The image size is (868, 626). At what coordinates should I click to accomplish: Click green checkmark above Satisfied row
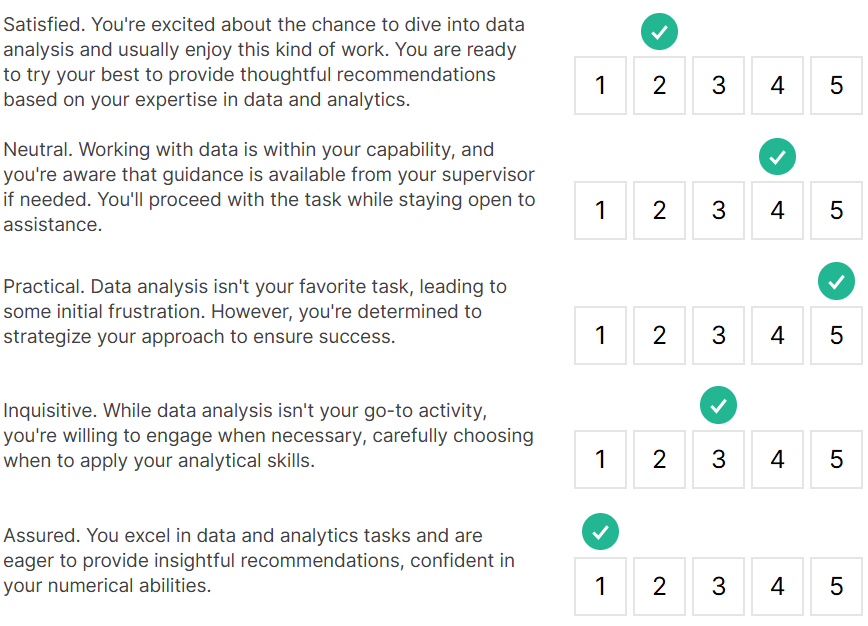tap(659, 32)
